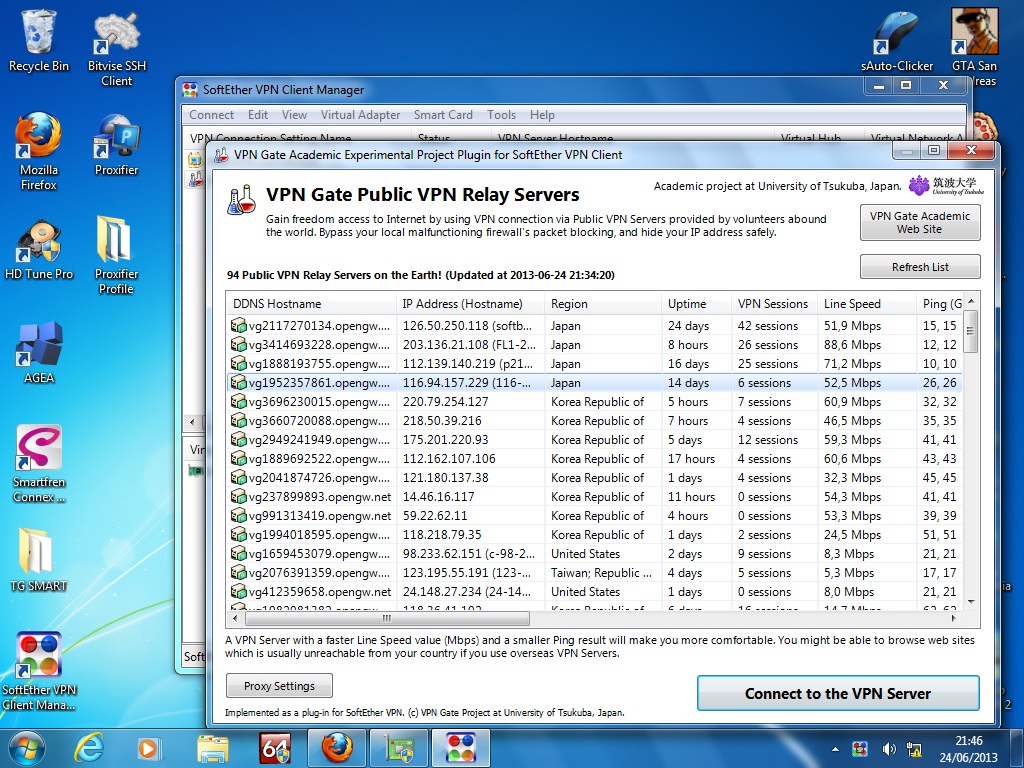The width and height of the screenshot is (1024, 768).
Task: Sort by IP Address (Hostname) column header
Action: 470,304
